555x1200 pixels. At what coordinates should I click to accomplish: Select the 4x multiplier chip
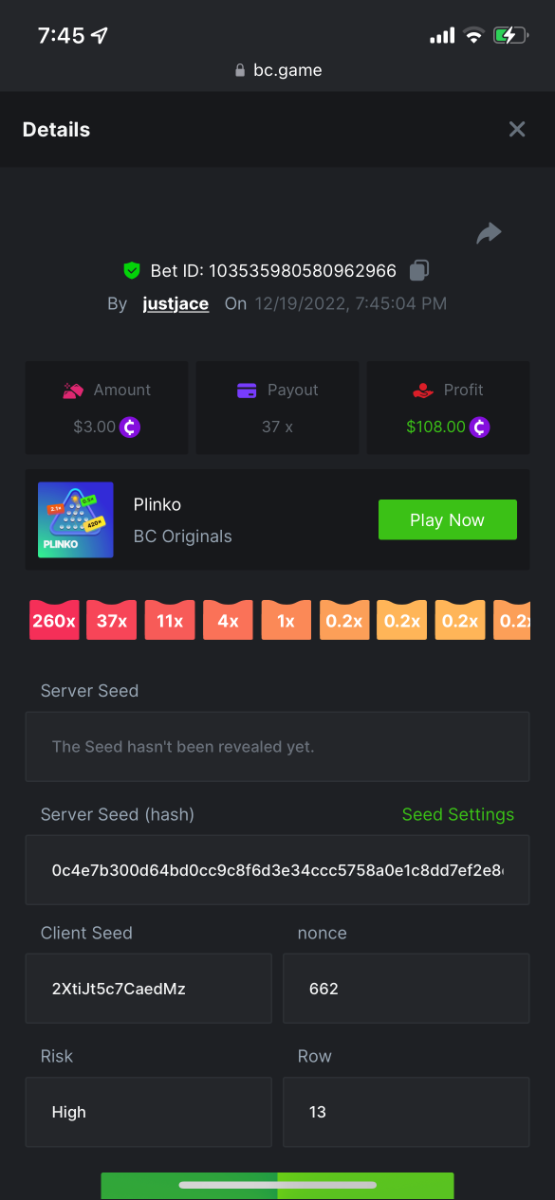coord(228,620)
